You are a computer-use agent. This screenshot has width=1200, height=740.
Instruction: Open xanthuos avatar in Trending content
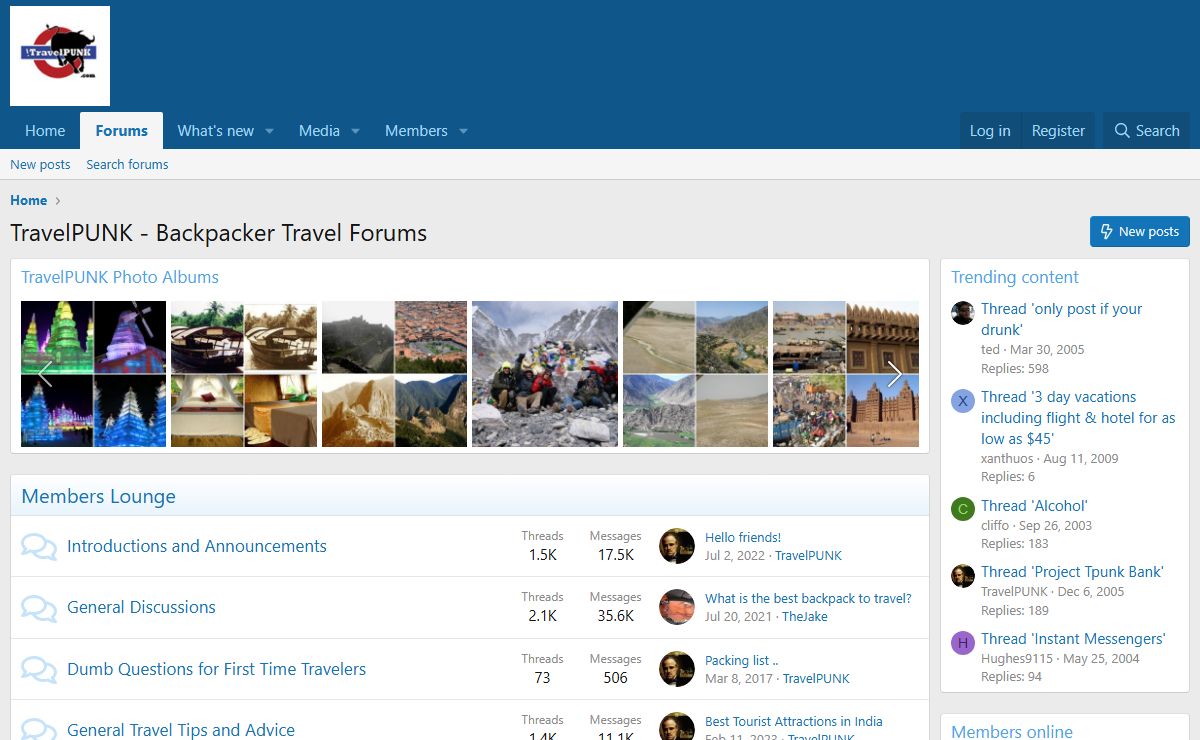pos(962,401)
